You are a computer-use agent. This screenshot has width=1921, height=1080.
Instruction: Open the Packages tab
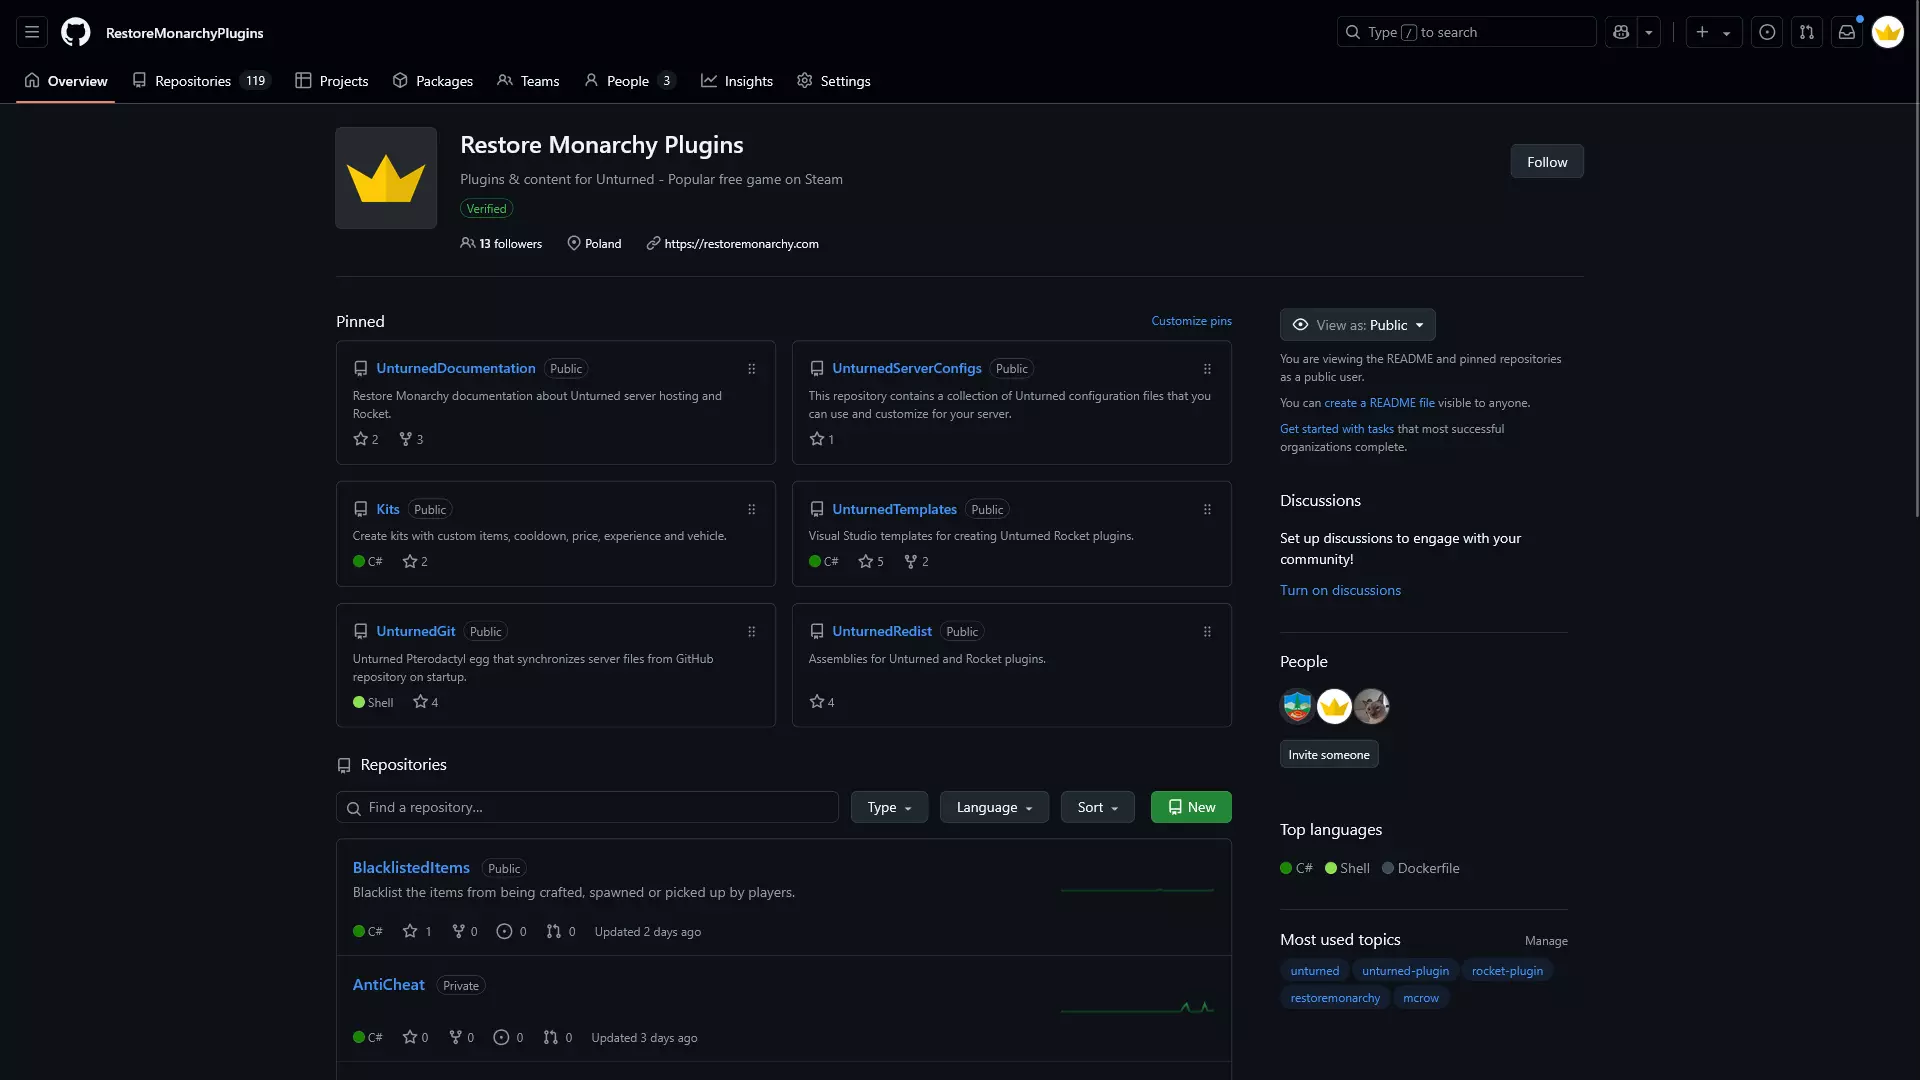tap(433, 81)
